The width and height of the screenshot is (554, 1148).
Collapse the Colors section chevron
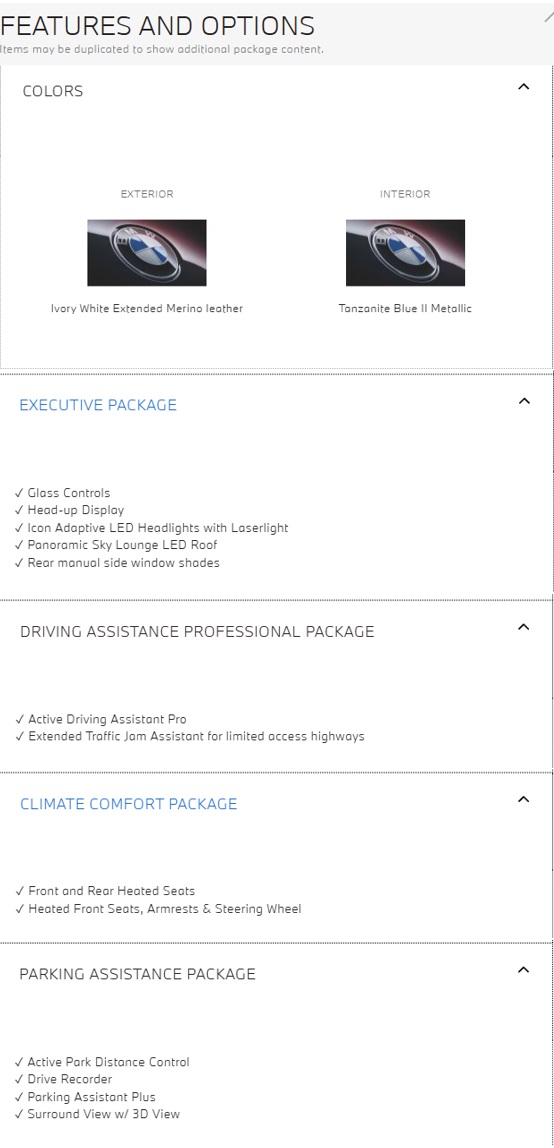coord(523,86)
